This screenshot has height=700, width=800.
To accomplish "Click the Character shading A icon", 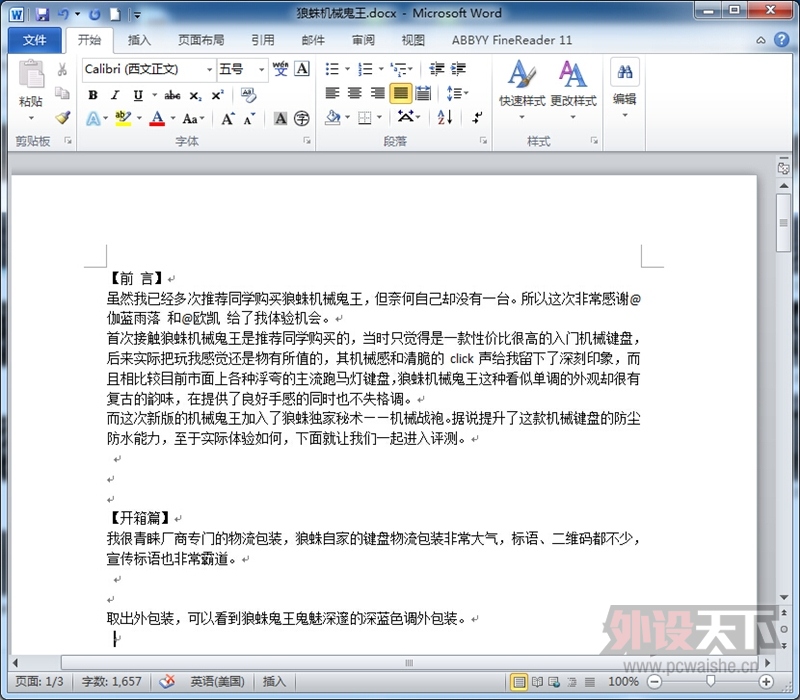I will tap(280, 119).
